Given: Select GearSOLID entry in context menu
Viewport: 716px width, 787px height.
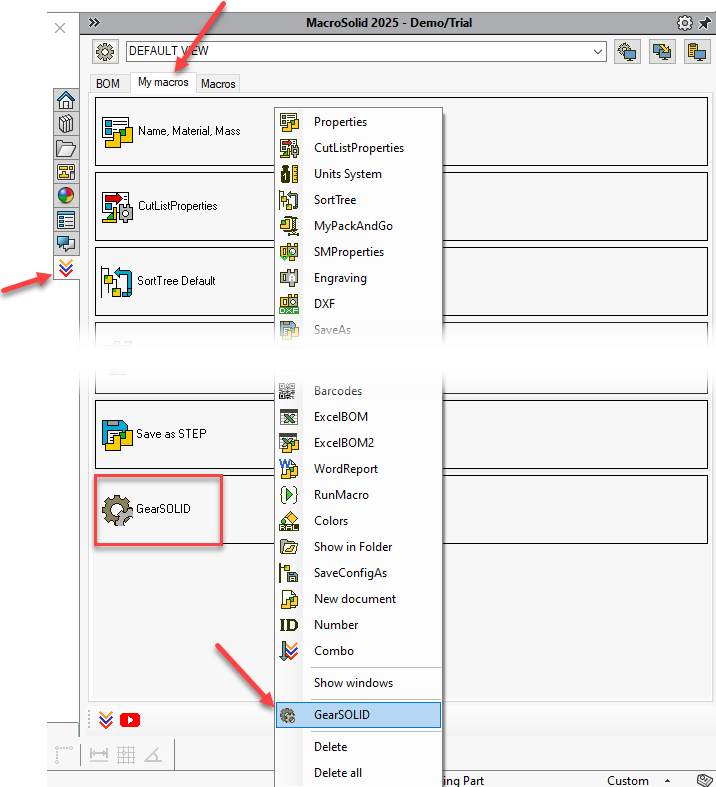Looking at the screenshot, I should coord(359,715).
